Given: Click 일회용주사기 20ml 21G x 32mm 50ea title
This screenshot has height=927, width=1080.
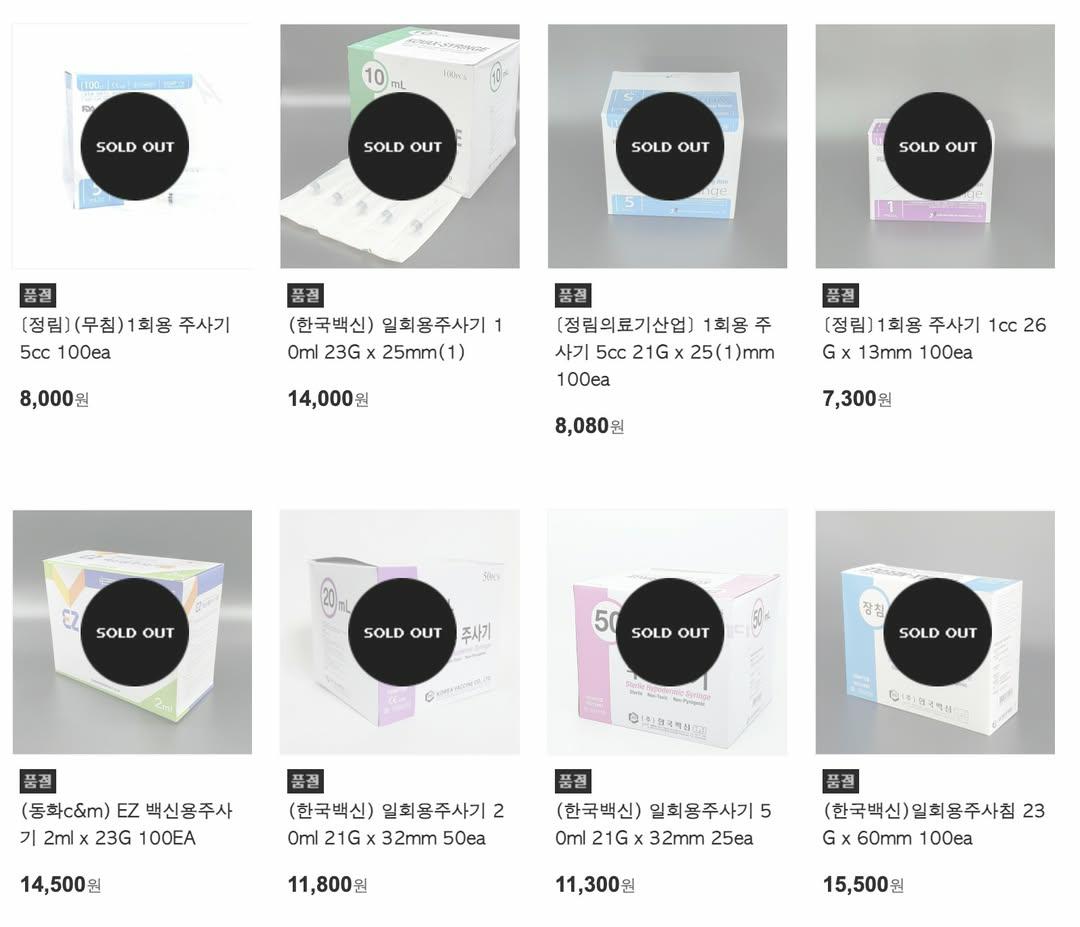Looking at the screenshot, I should tap(396, 824).
